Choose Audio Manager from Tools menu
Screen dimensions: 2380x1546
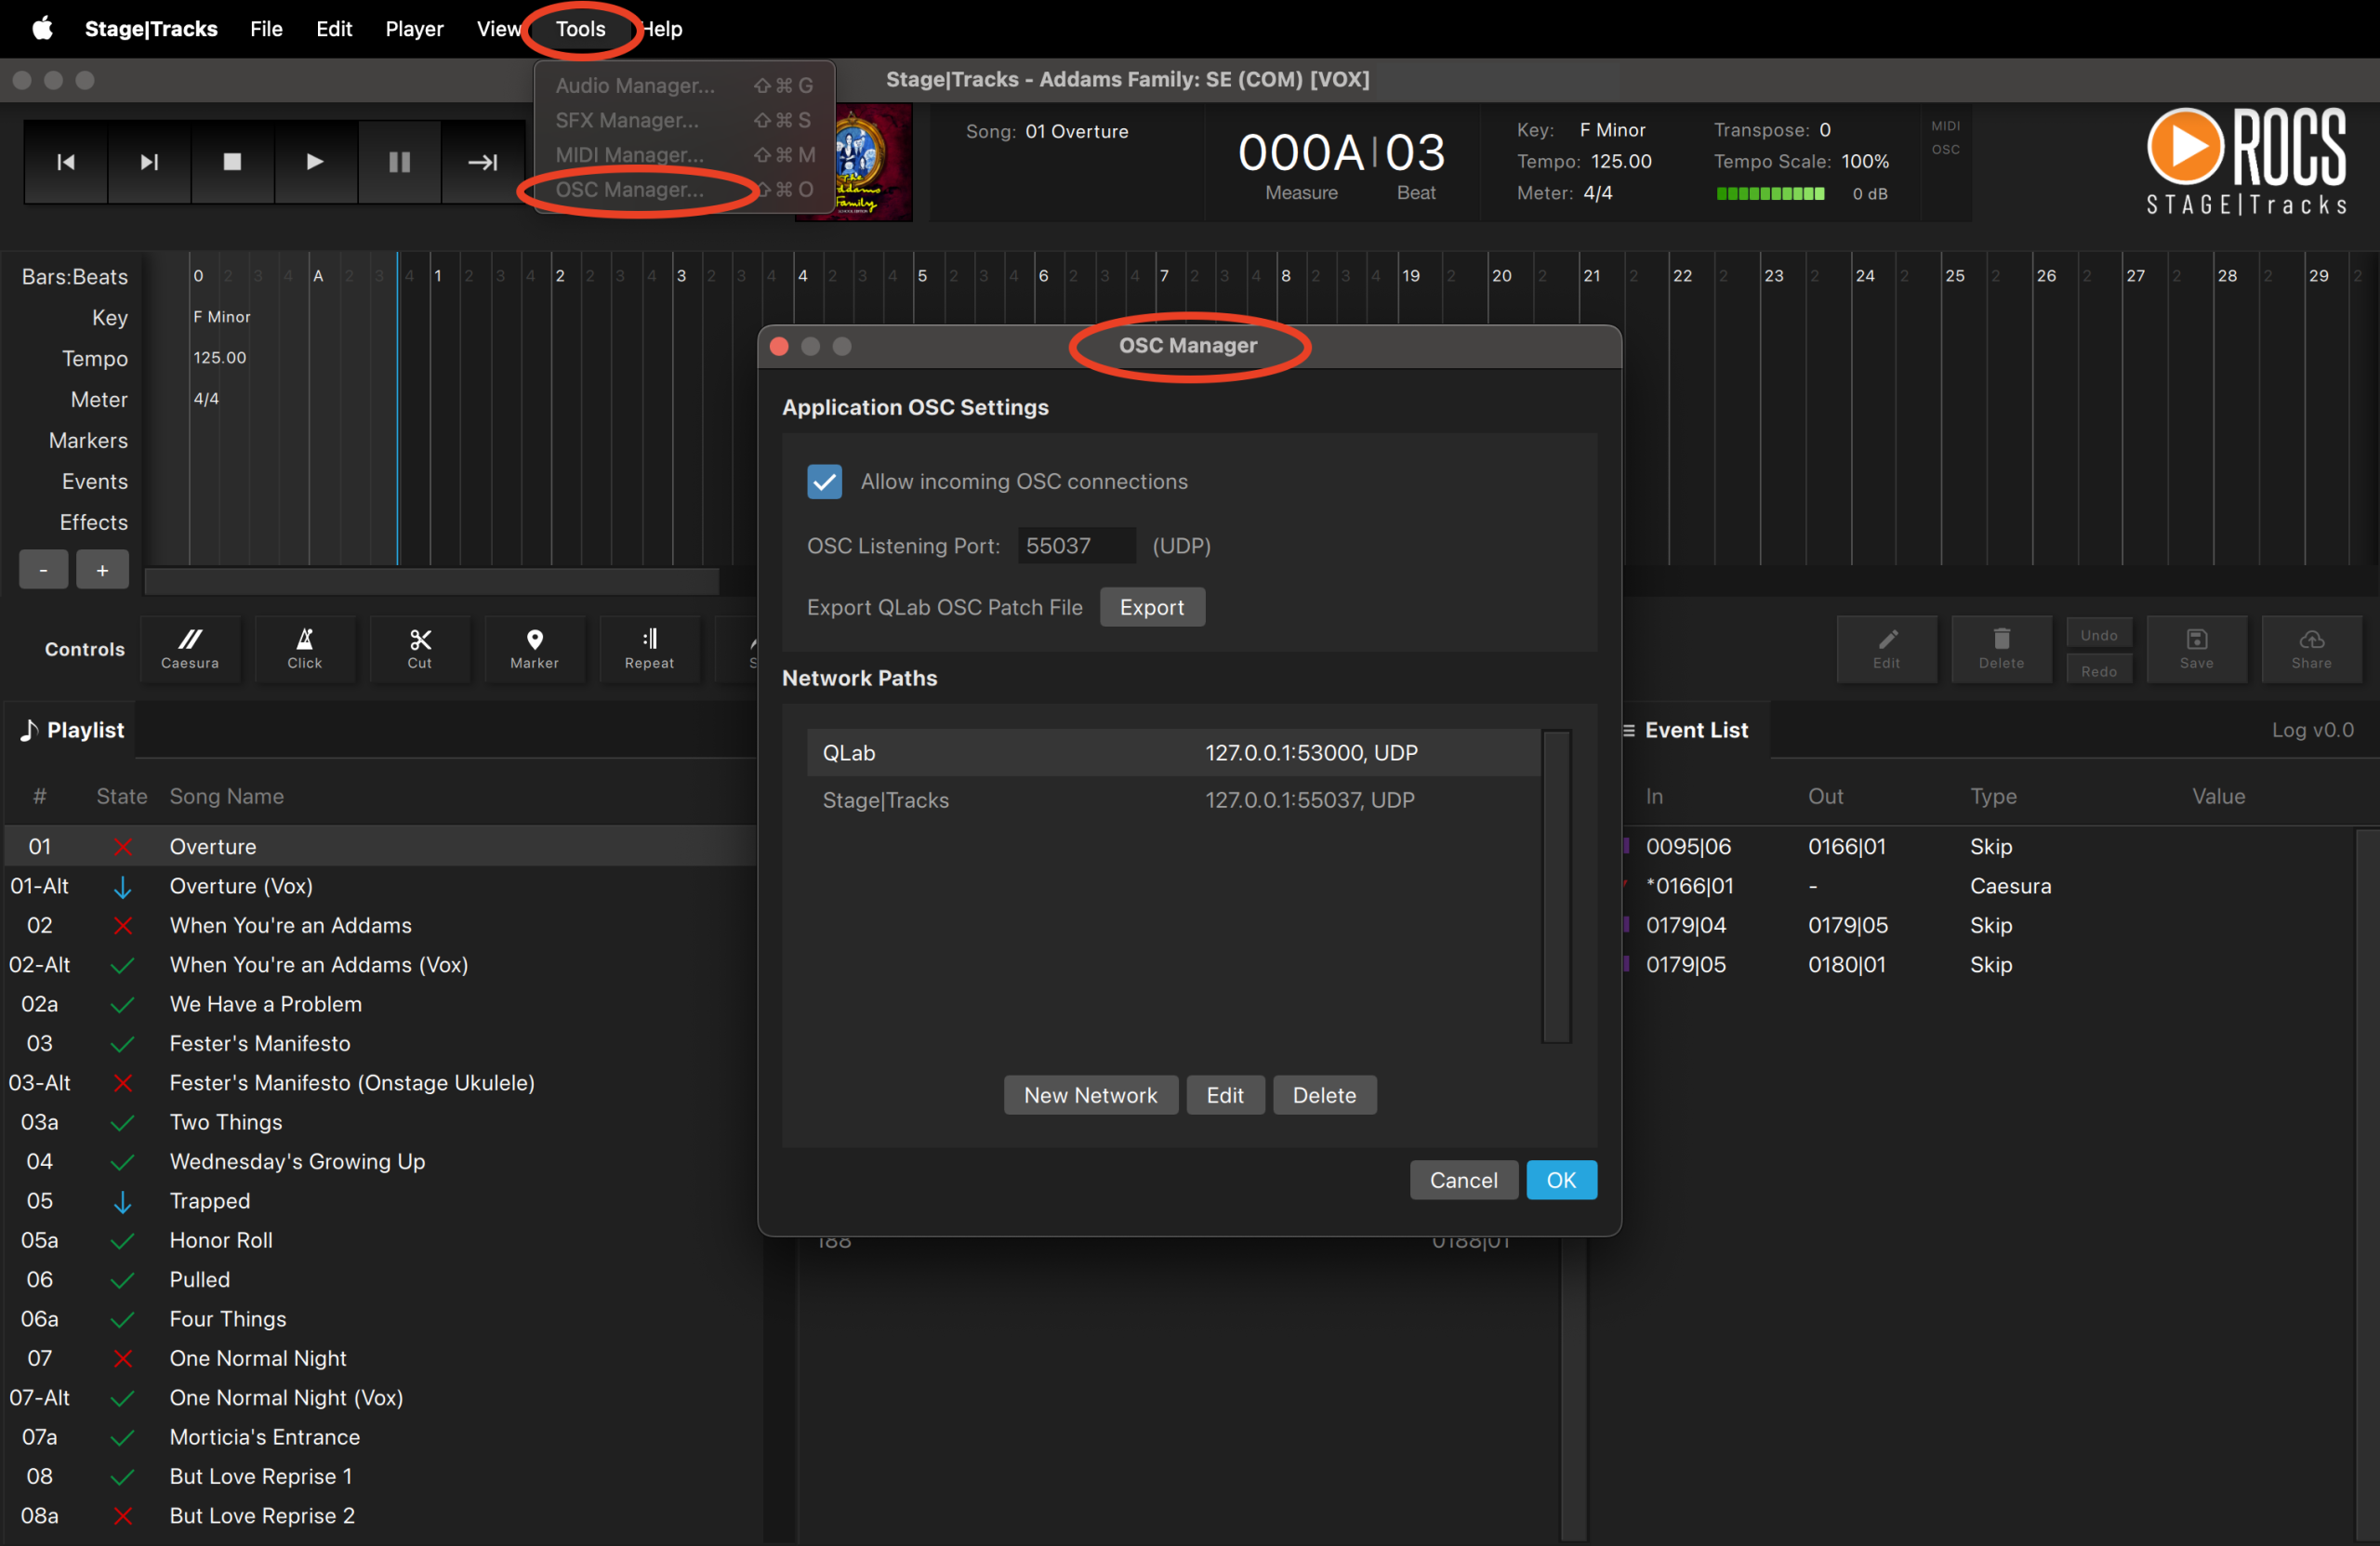tap(684, 85)
